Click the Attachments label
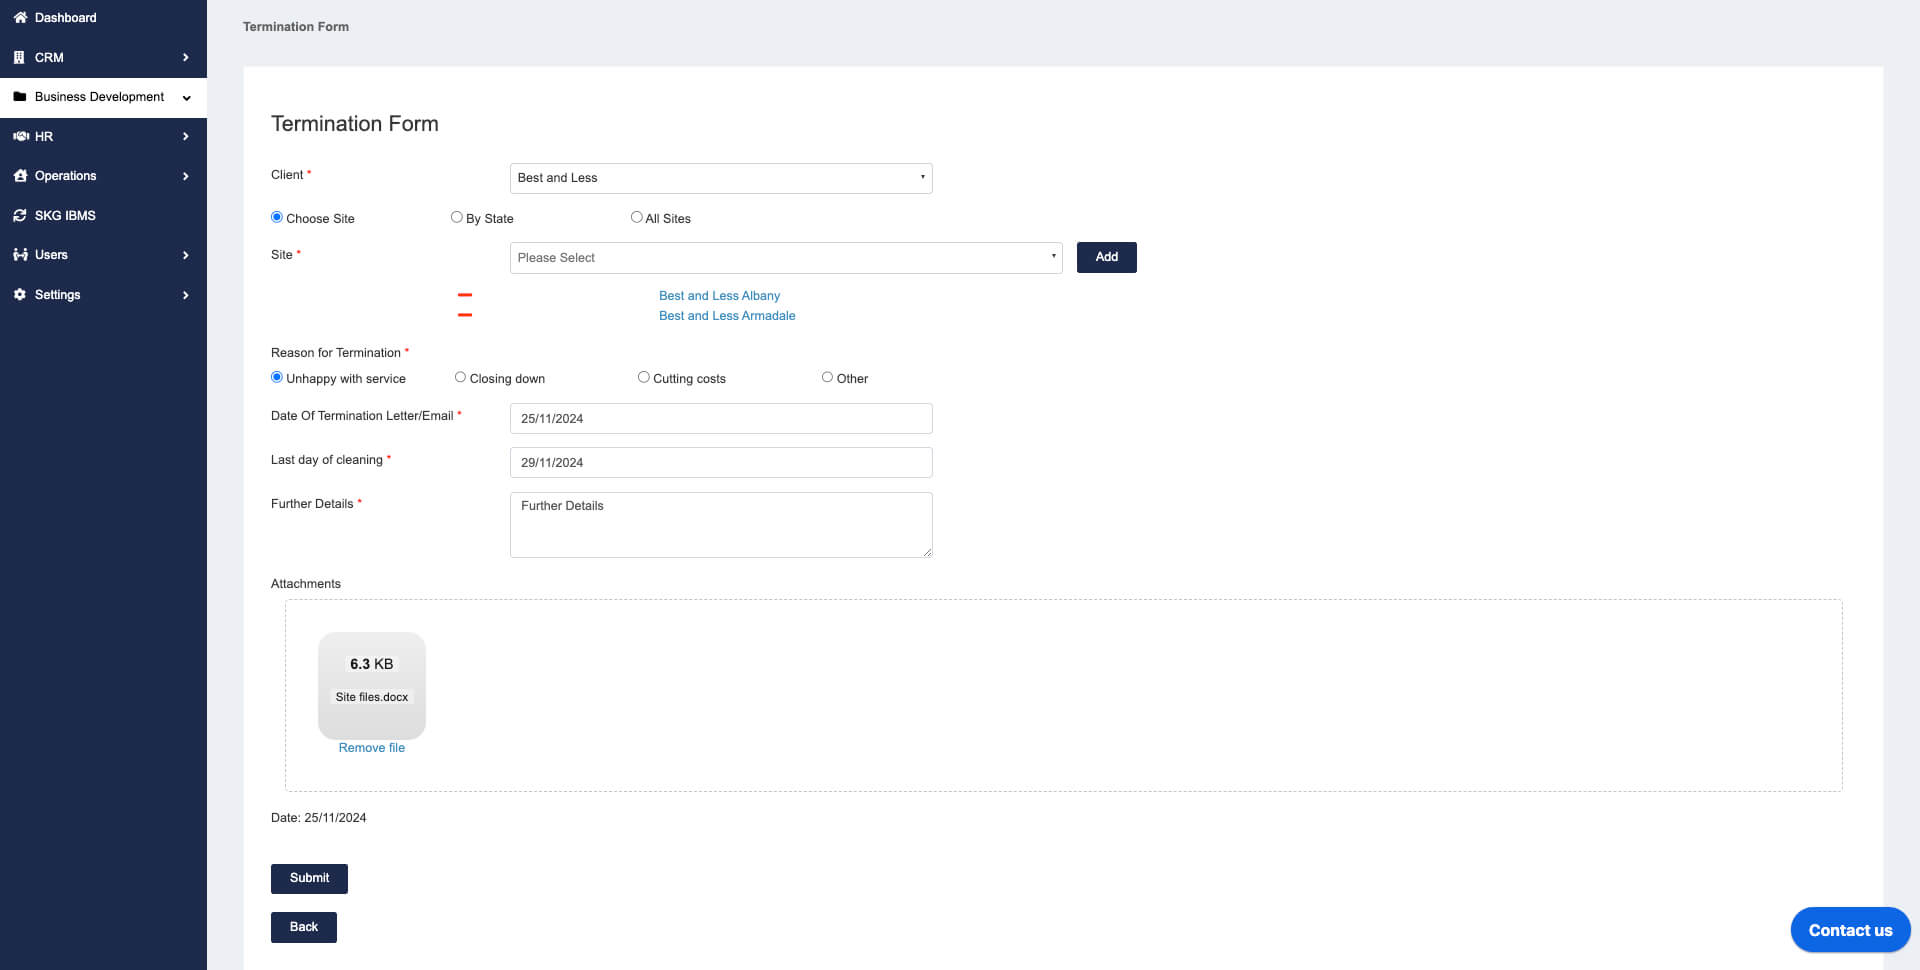The height and width of the screenshot is (970, 1920). 306,584
